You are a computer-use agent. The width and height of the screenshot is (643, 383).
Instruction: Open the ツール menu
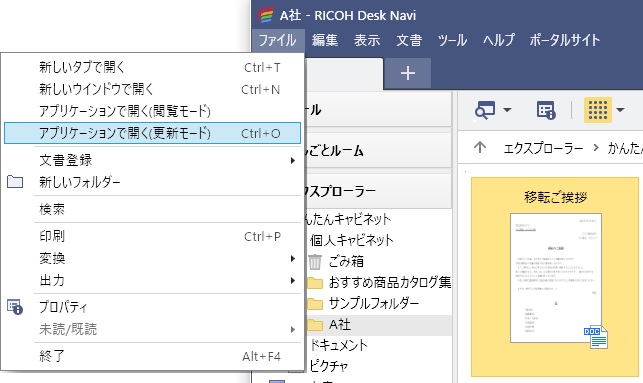coord(452,40)
